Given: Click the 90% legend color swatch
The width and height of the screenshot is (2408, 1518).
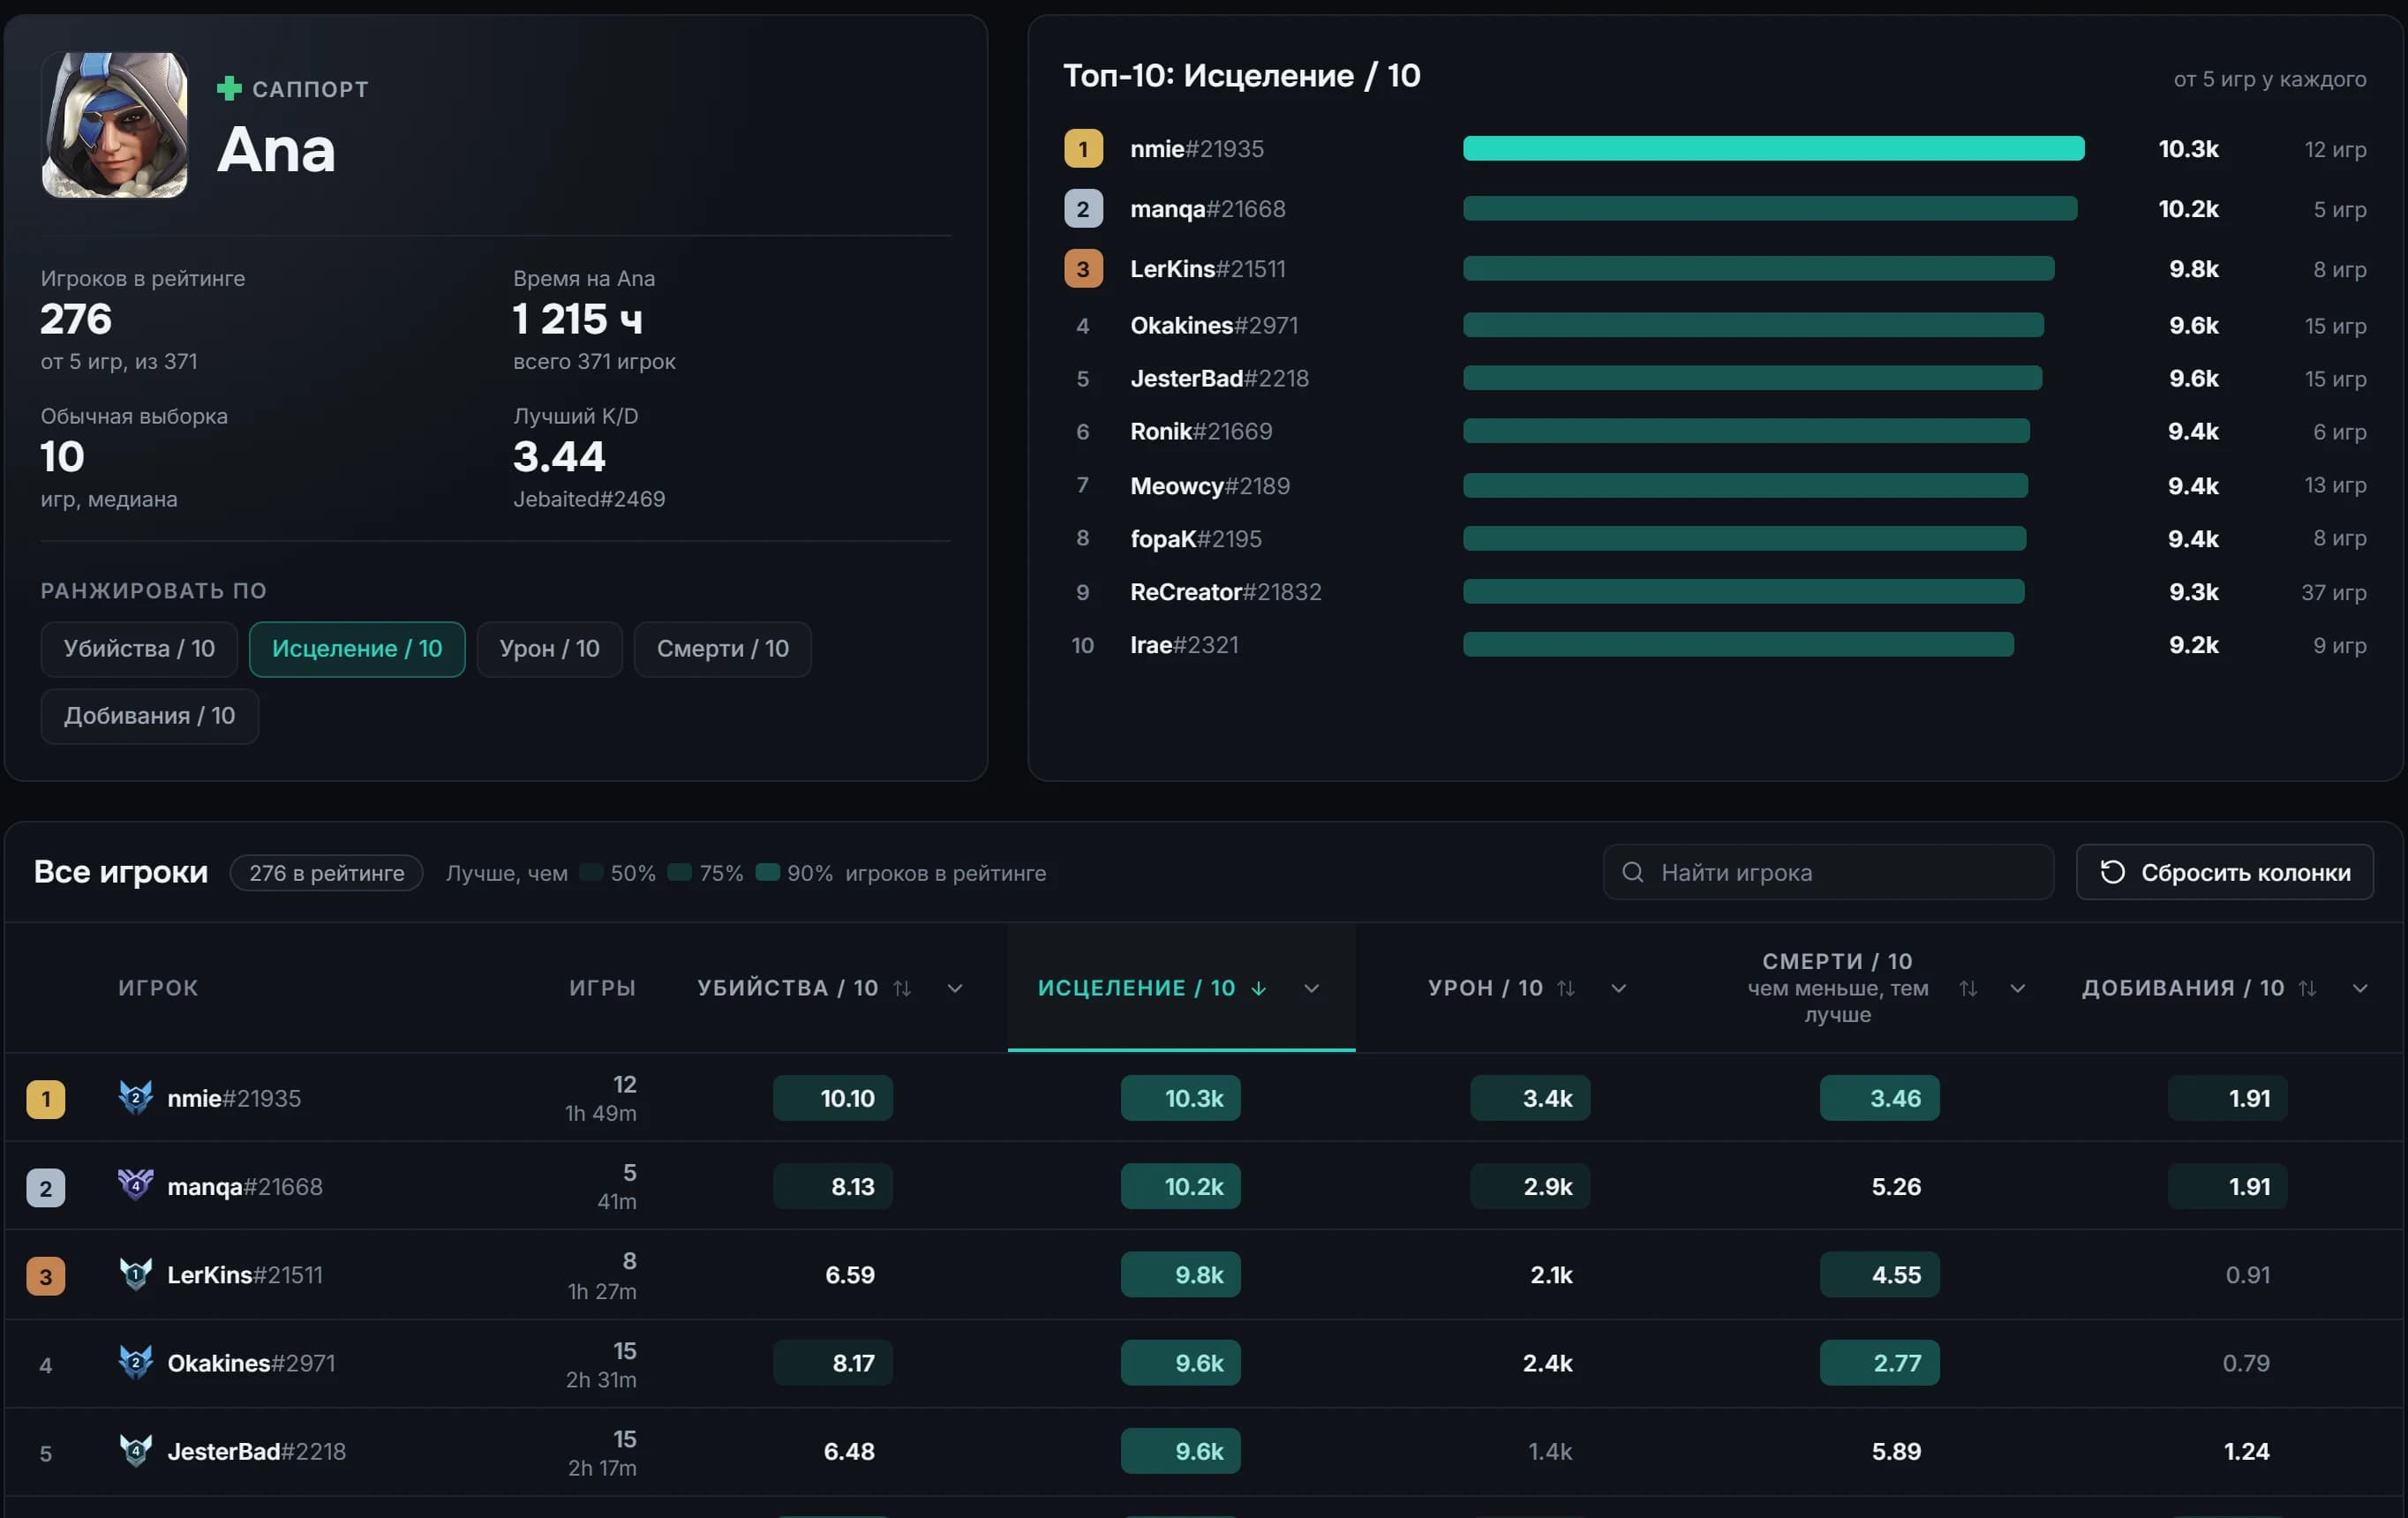Looking at the screenshot, I should click(768, 872).
